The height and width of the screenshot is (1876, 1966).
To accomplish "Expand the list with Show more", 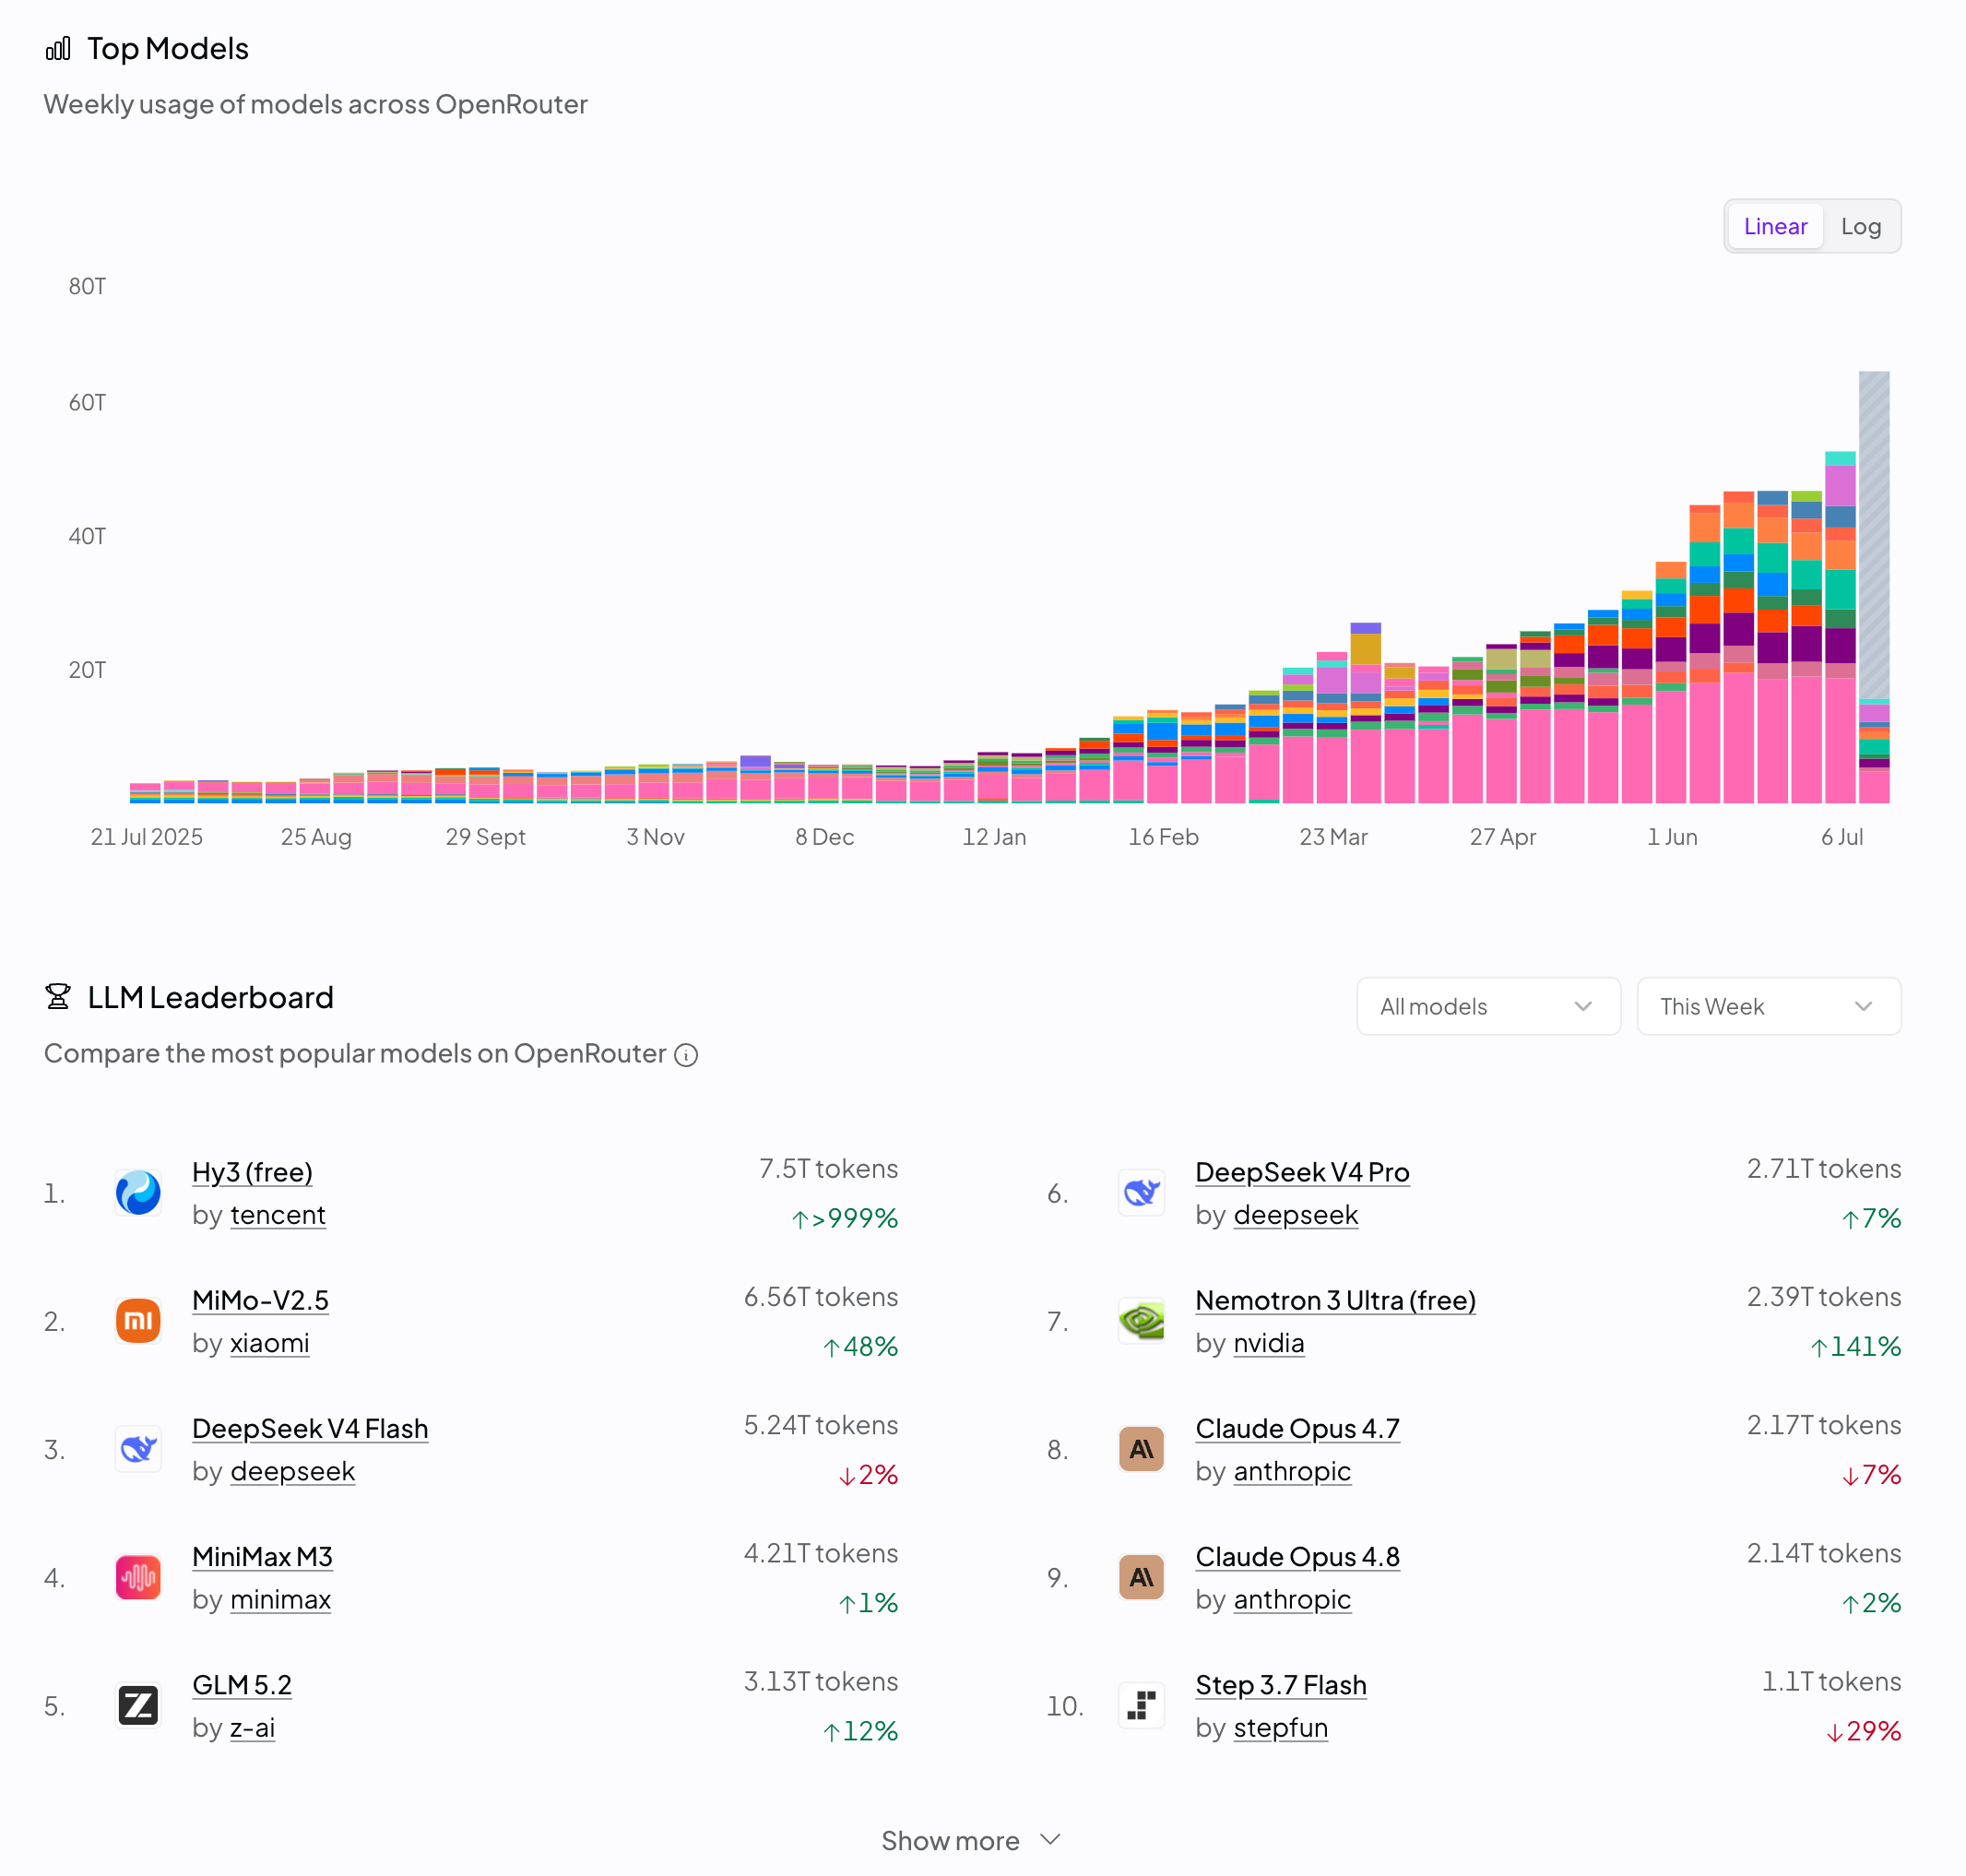I will [970, 1840].
